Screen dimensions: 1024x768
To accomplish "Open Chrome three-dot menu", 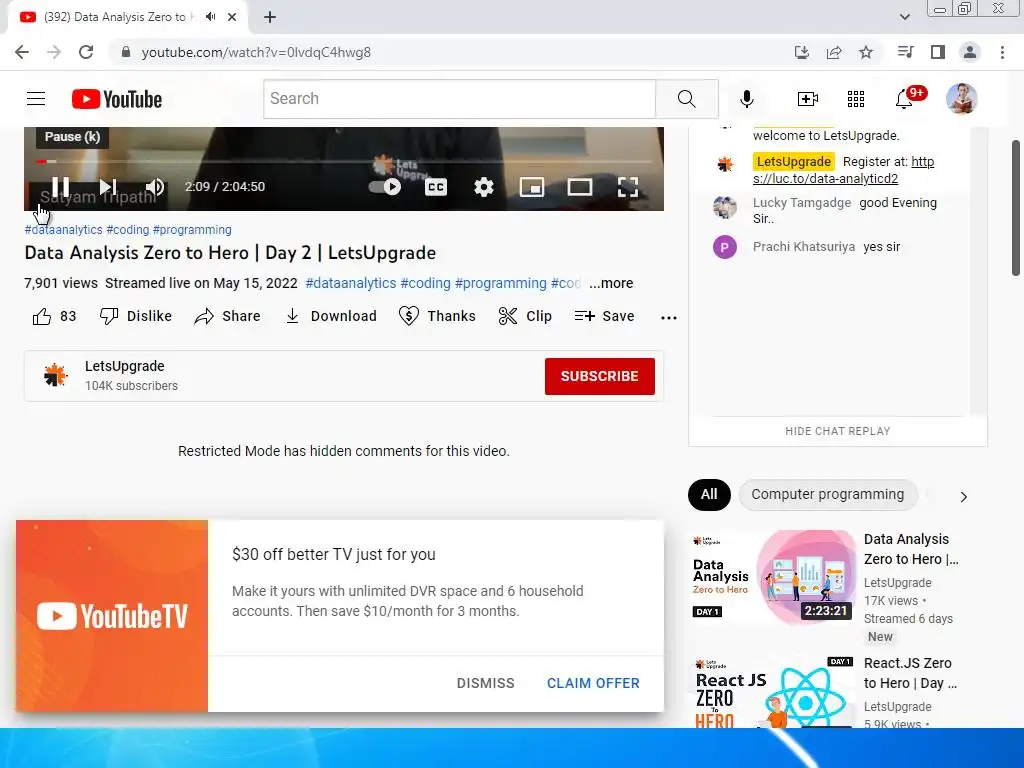I will (1002, 52).
